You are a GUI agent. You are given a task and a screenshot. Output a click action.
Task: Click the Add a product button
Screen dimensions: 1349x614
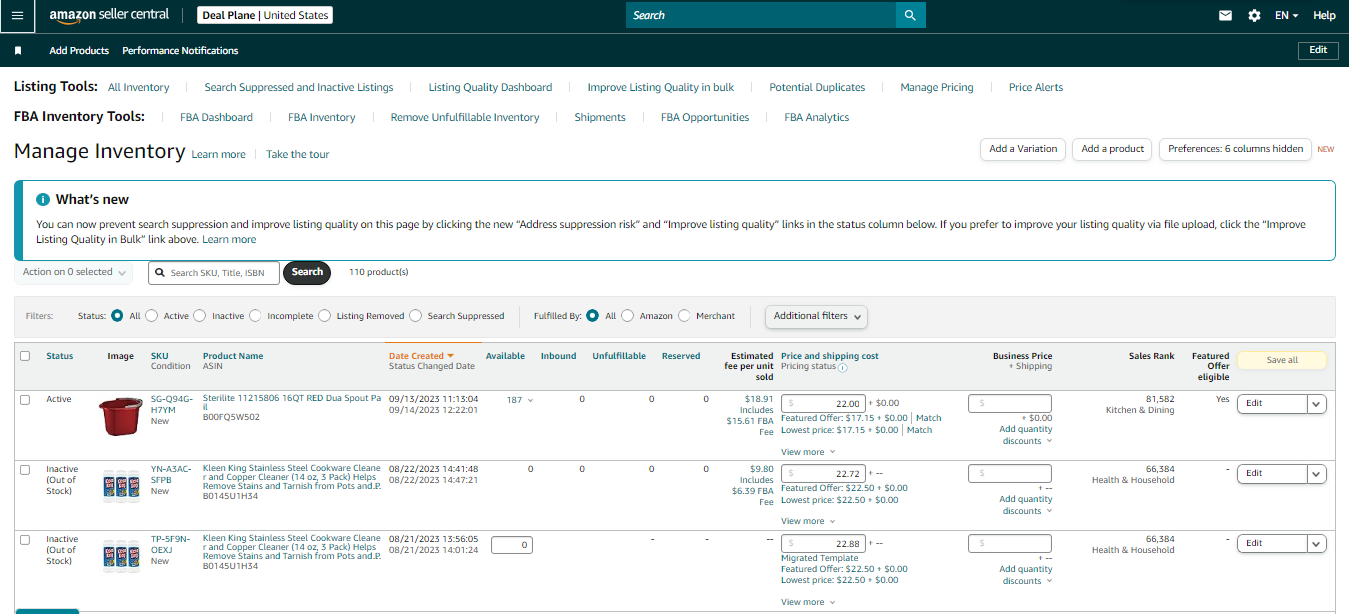[x=1112, y=149]
